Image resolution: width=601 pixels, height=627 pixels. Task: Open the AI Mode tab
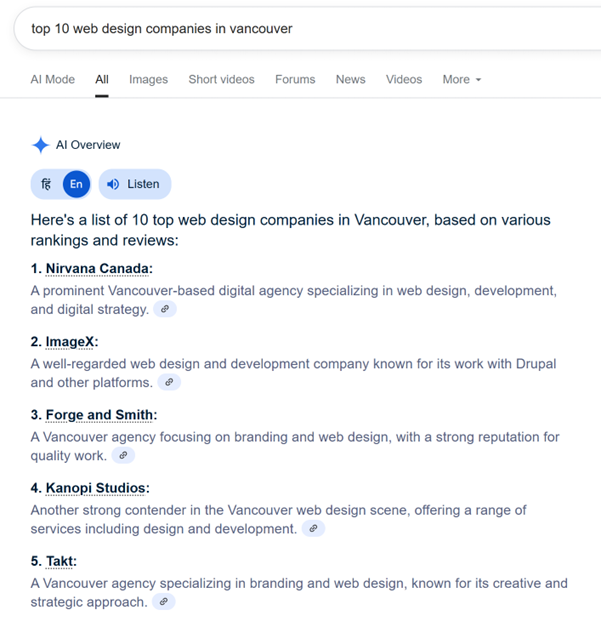coord(53,80)
